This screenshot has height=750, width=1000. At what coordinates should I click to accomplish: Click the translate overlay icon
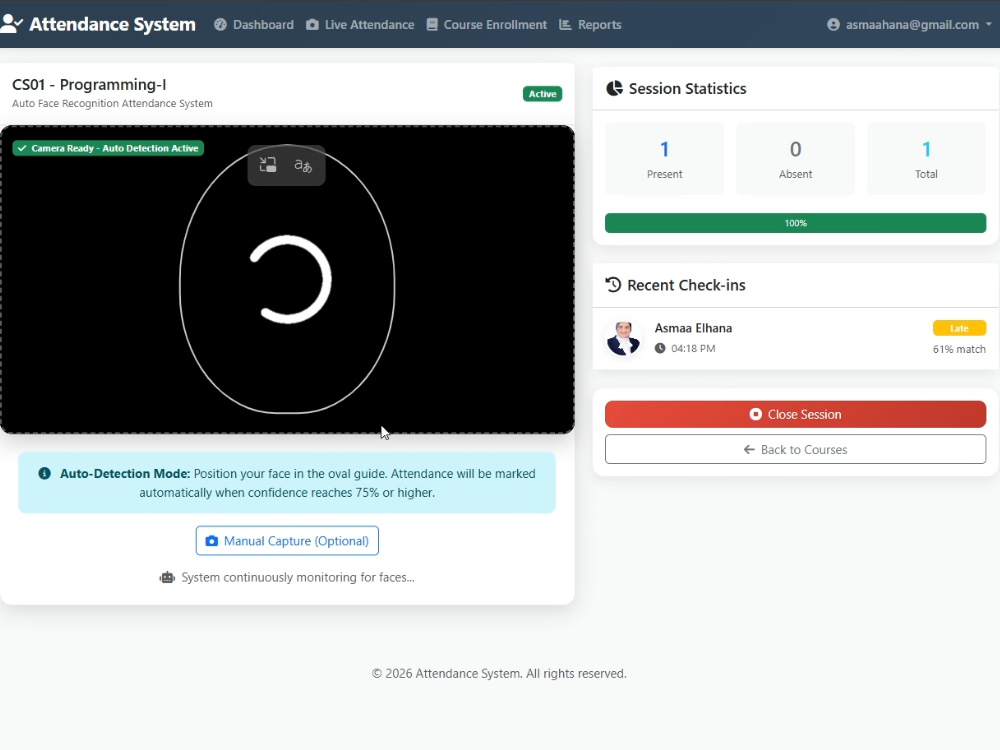click(303, 166)
